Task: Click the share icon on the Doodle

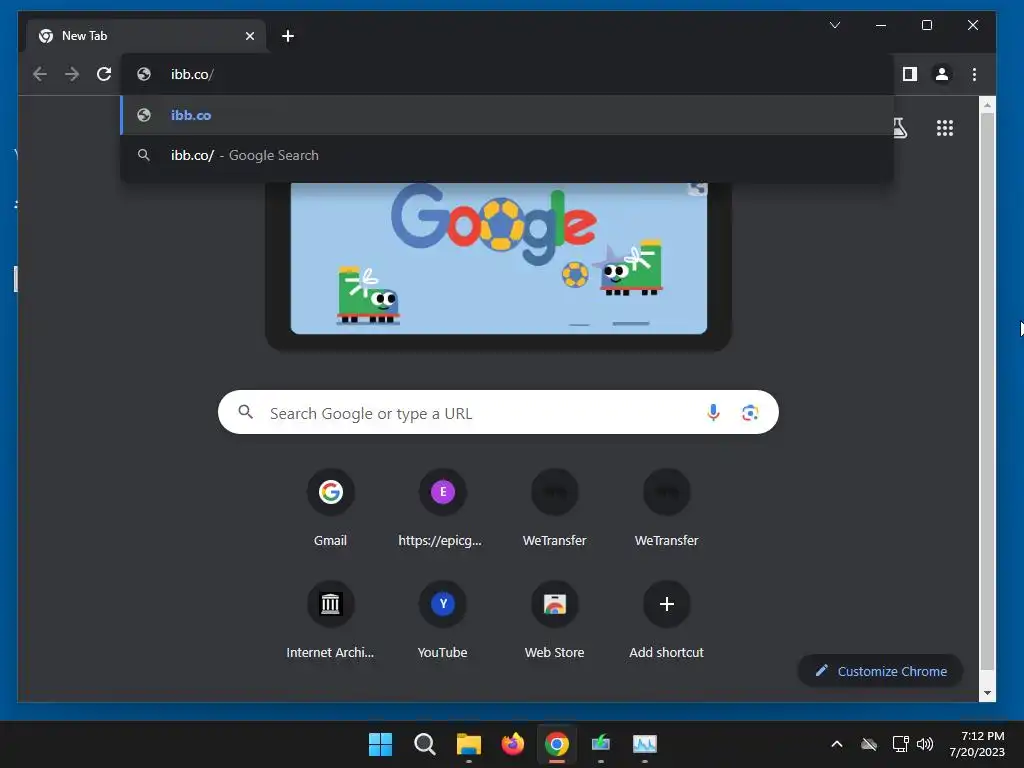Action: pyautogui.click(x=697, y=189)
